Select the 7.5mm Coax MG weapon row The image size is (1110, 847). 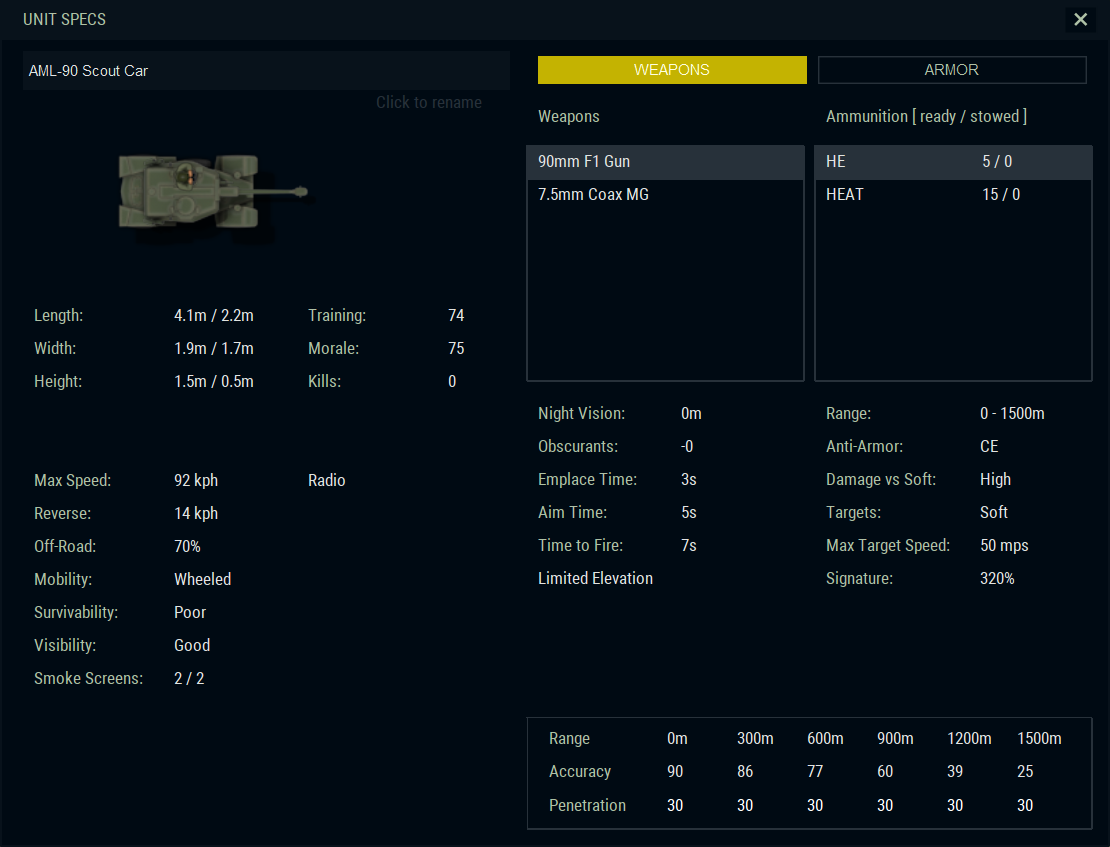tap(665, 195)
